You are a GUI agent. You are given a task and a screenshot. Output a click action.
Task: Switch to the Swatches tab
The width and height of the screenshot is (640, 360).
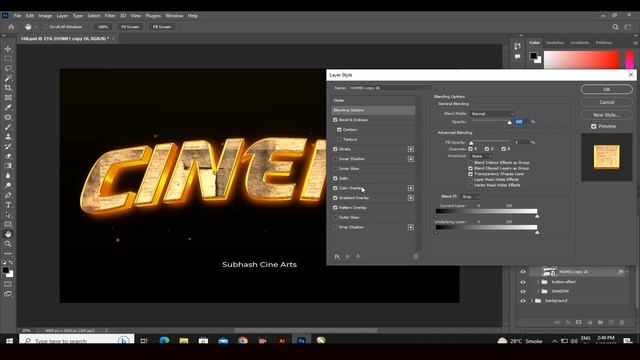click(x=555, y=42)
